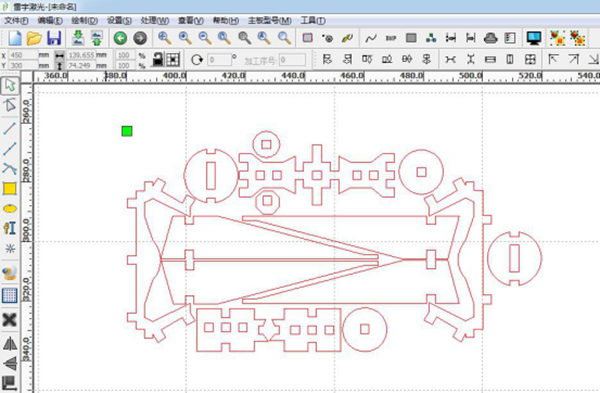Click the rotate circular arrow icon
The height and width of the screenshot is (393, 600).
pyautogui.click(x=197, y=60)
